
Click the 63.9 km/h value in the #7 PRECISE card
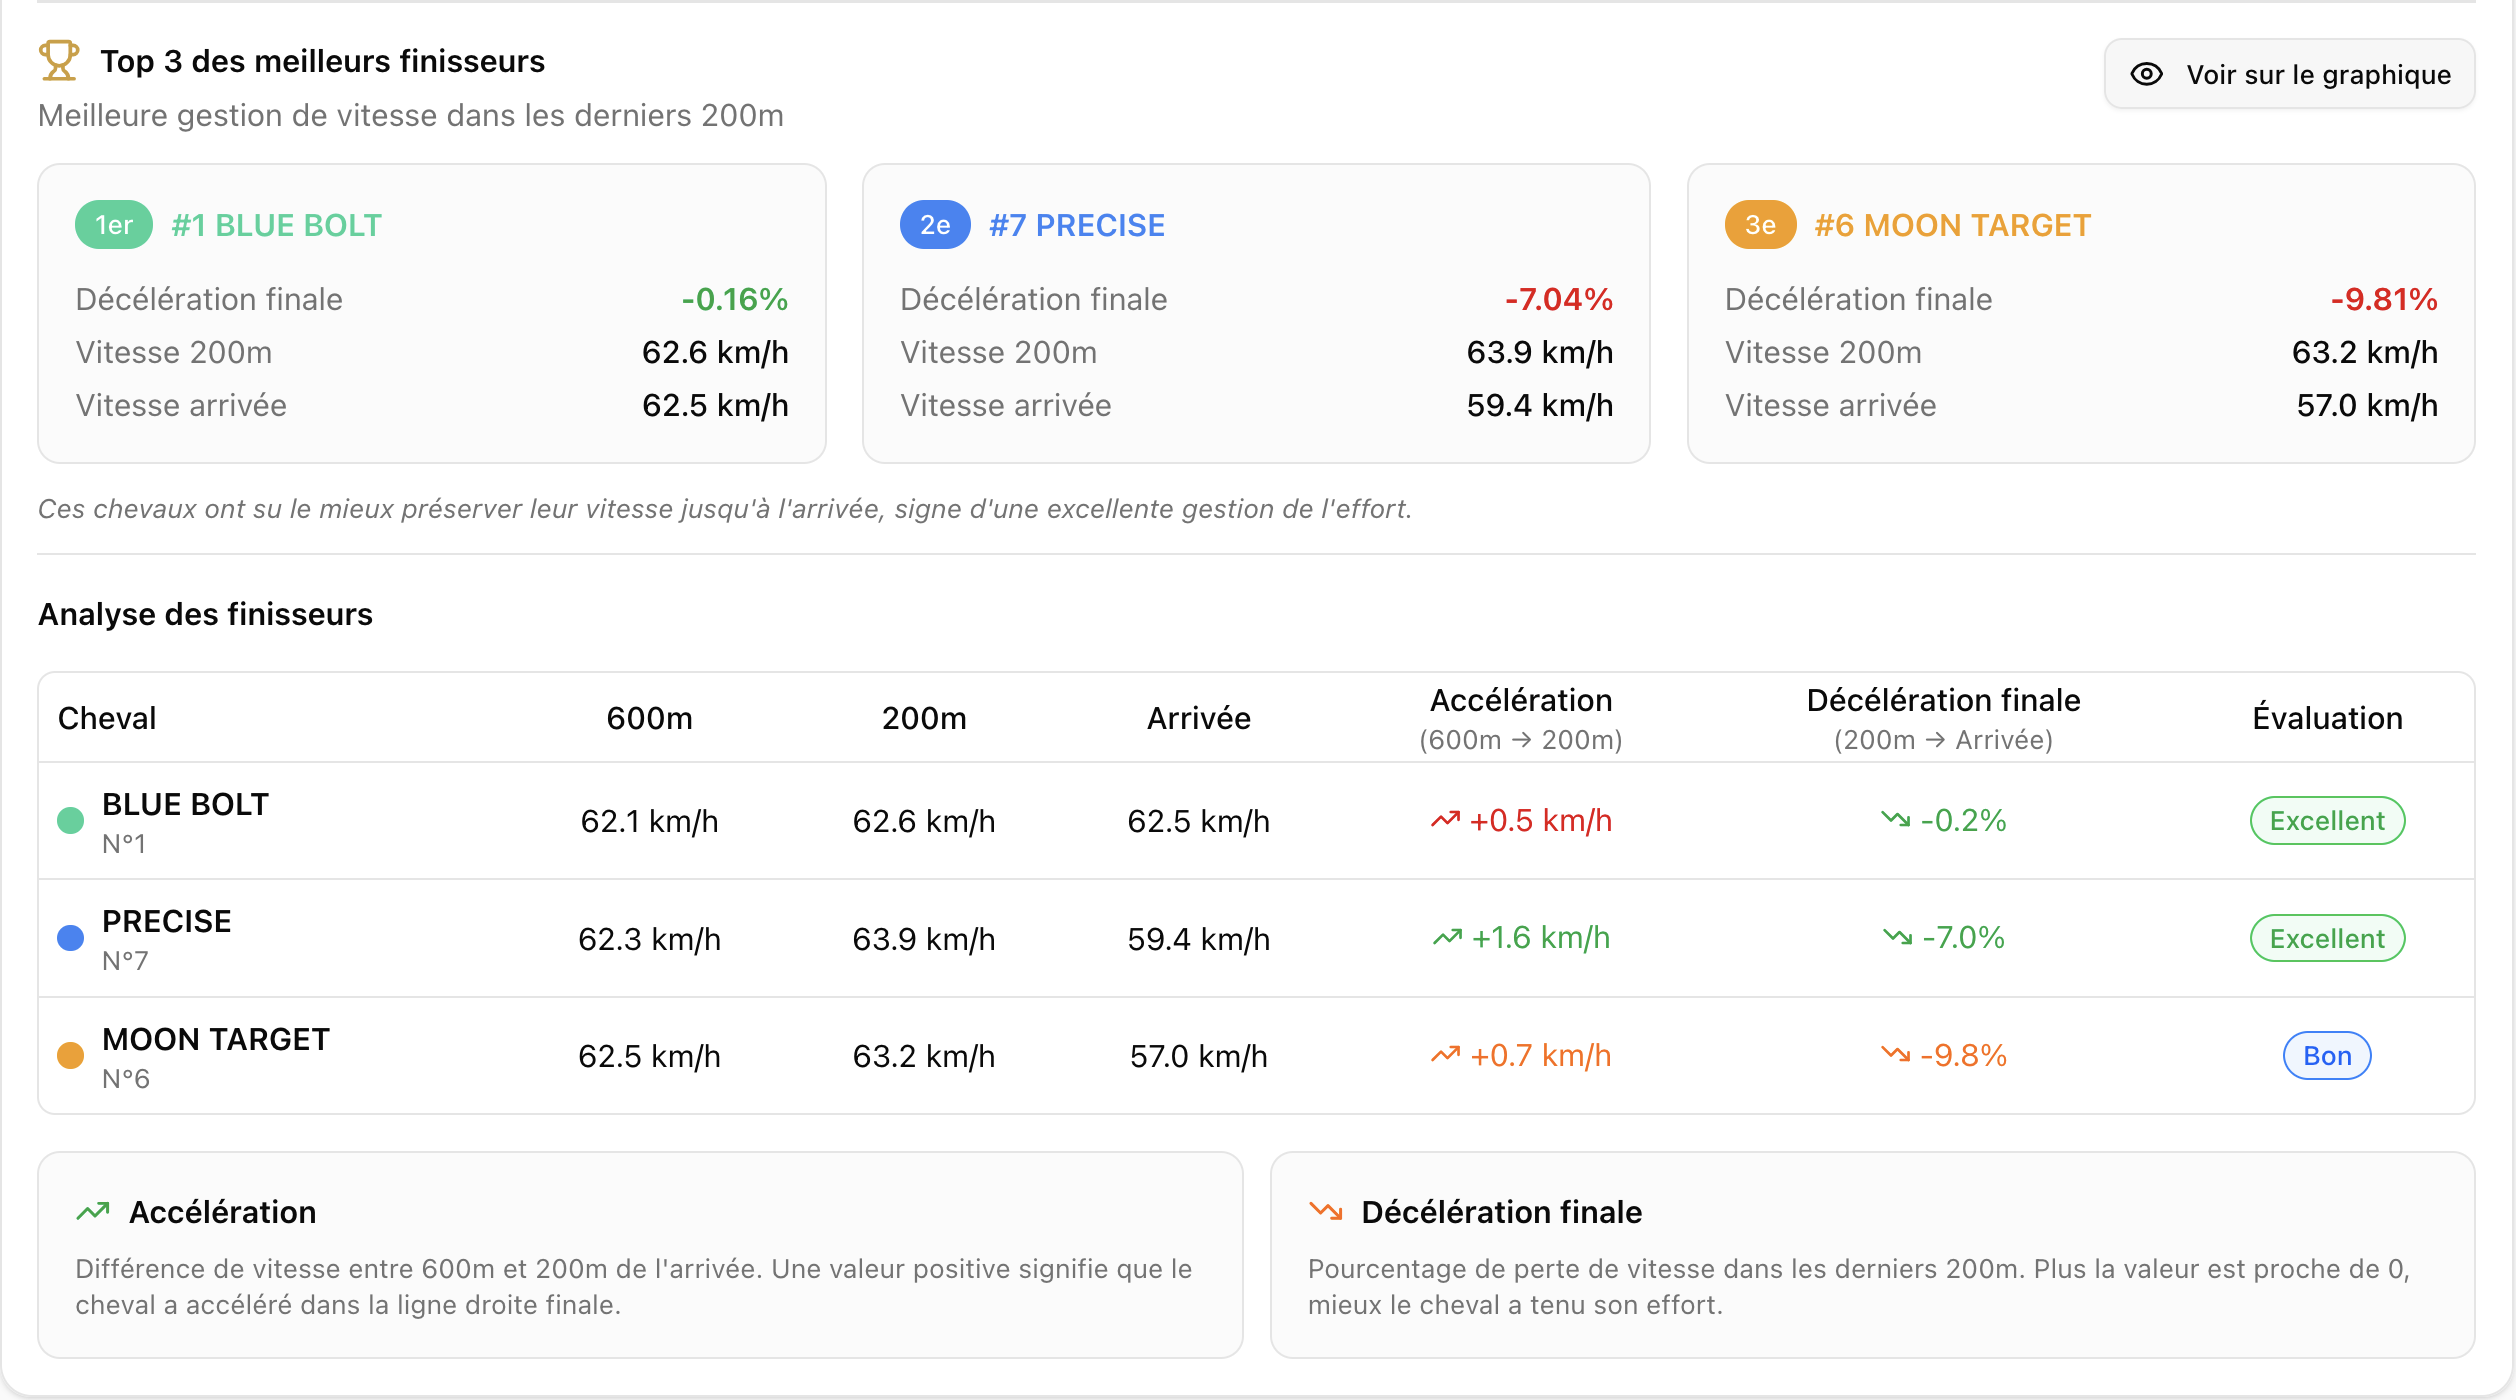click(1540, 352)
